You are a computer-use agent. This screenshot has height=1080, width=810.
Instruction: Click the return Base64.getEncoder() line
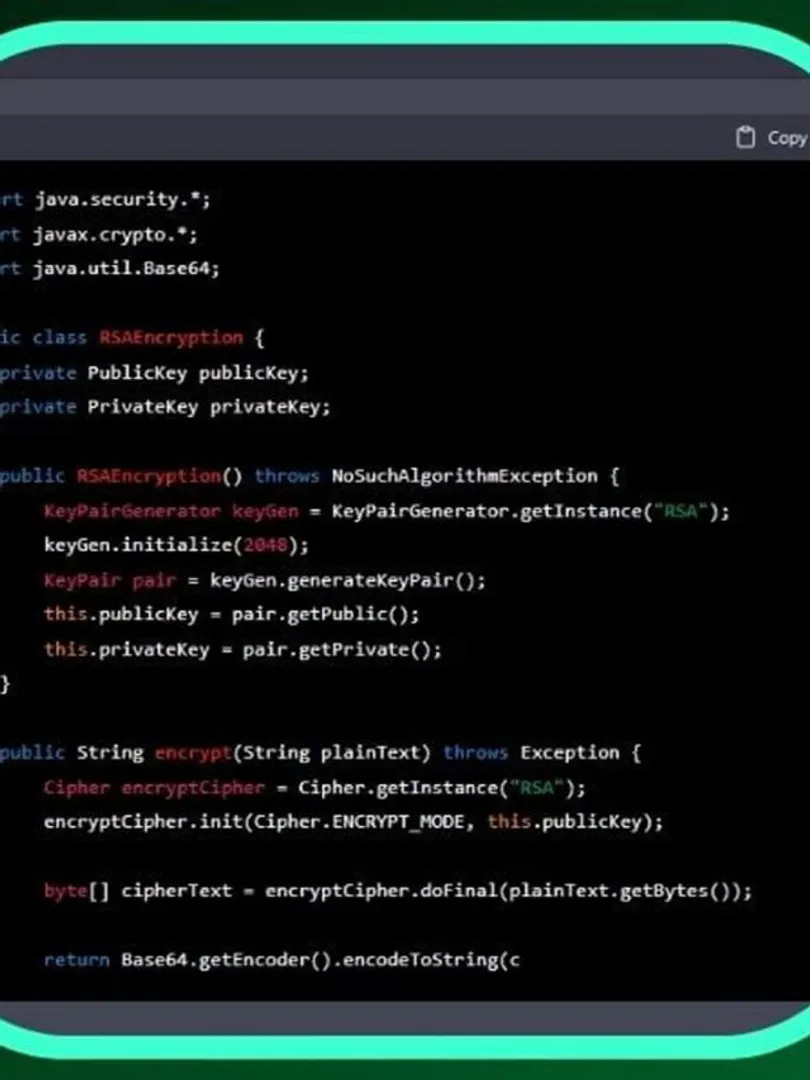[x=282, y=960]
